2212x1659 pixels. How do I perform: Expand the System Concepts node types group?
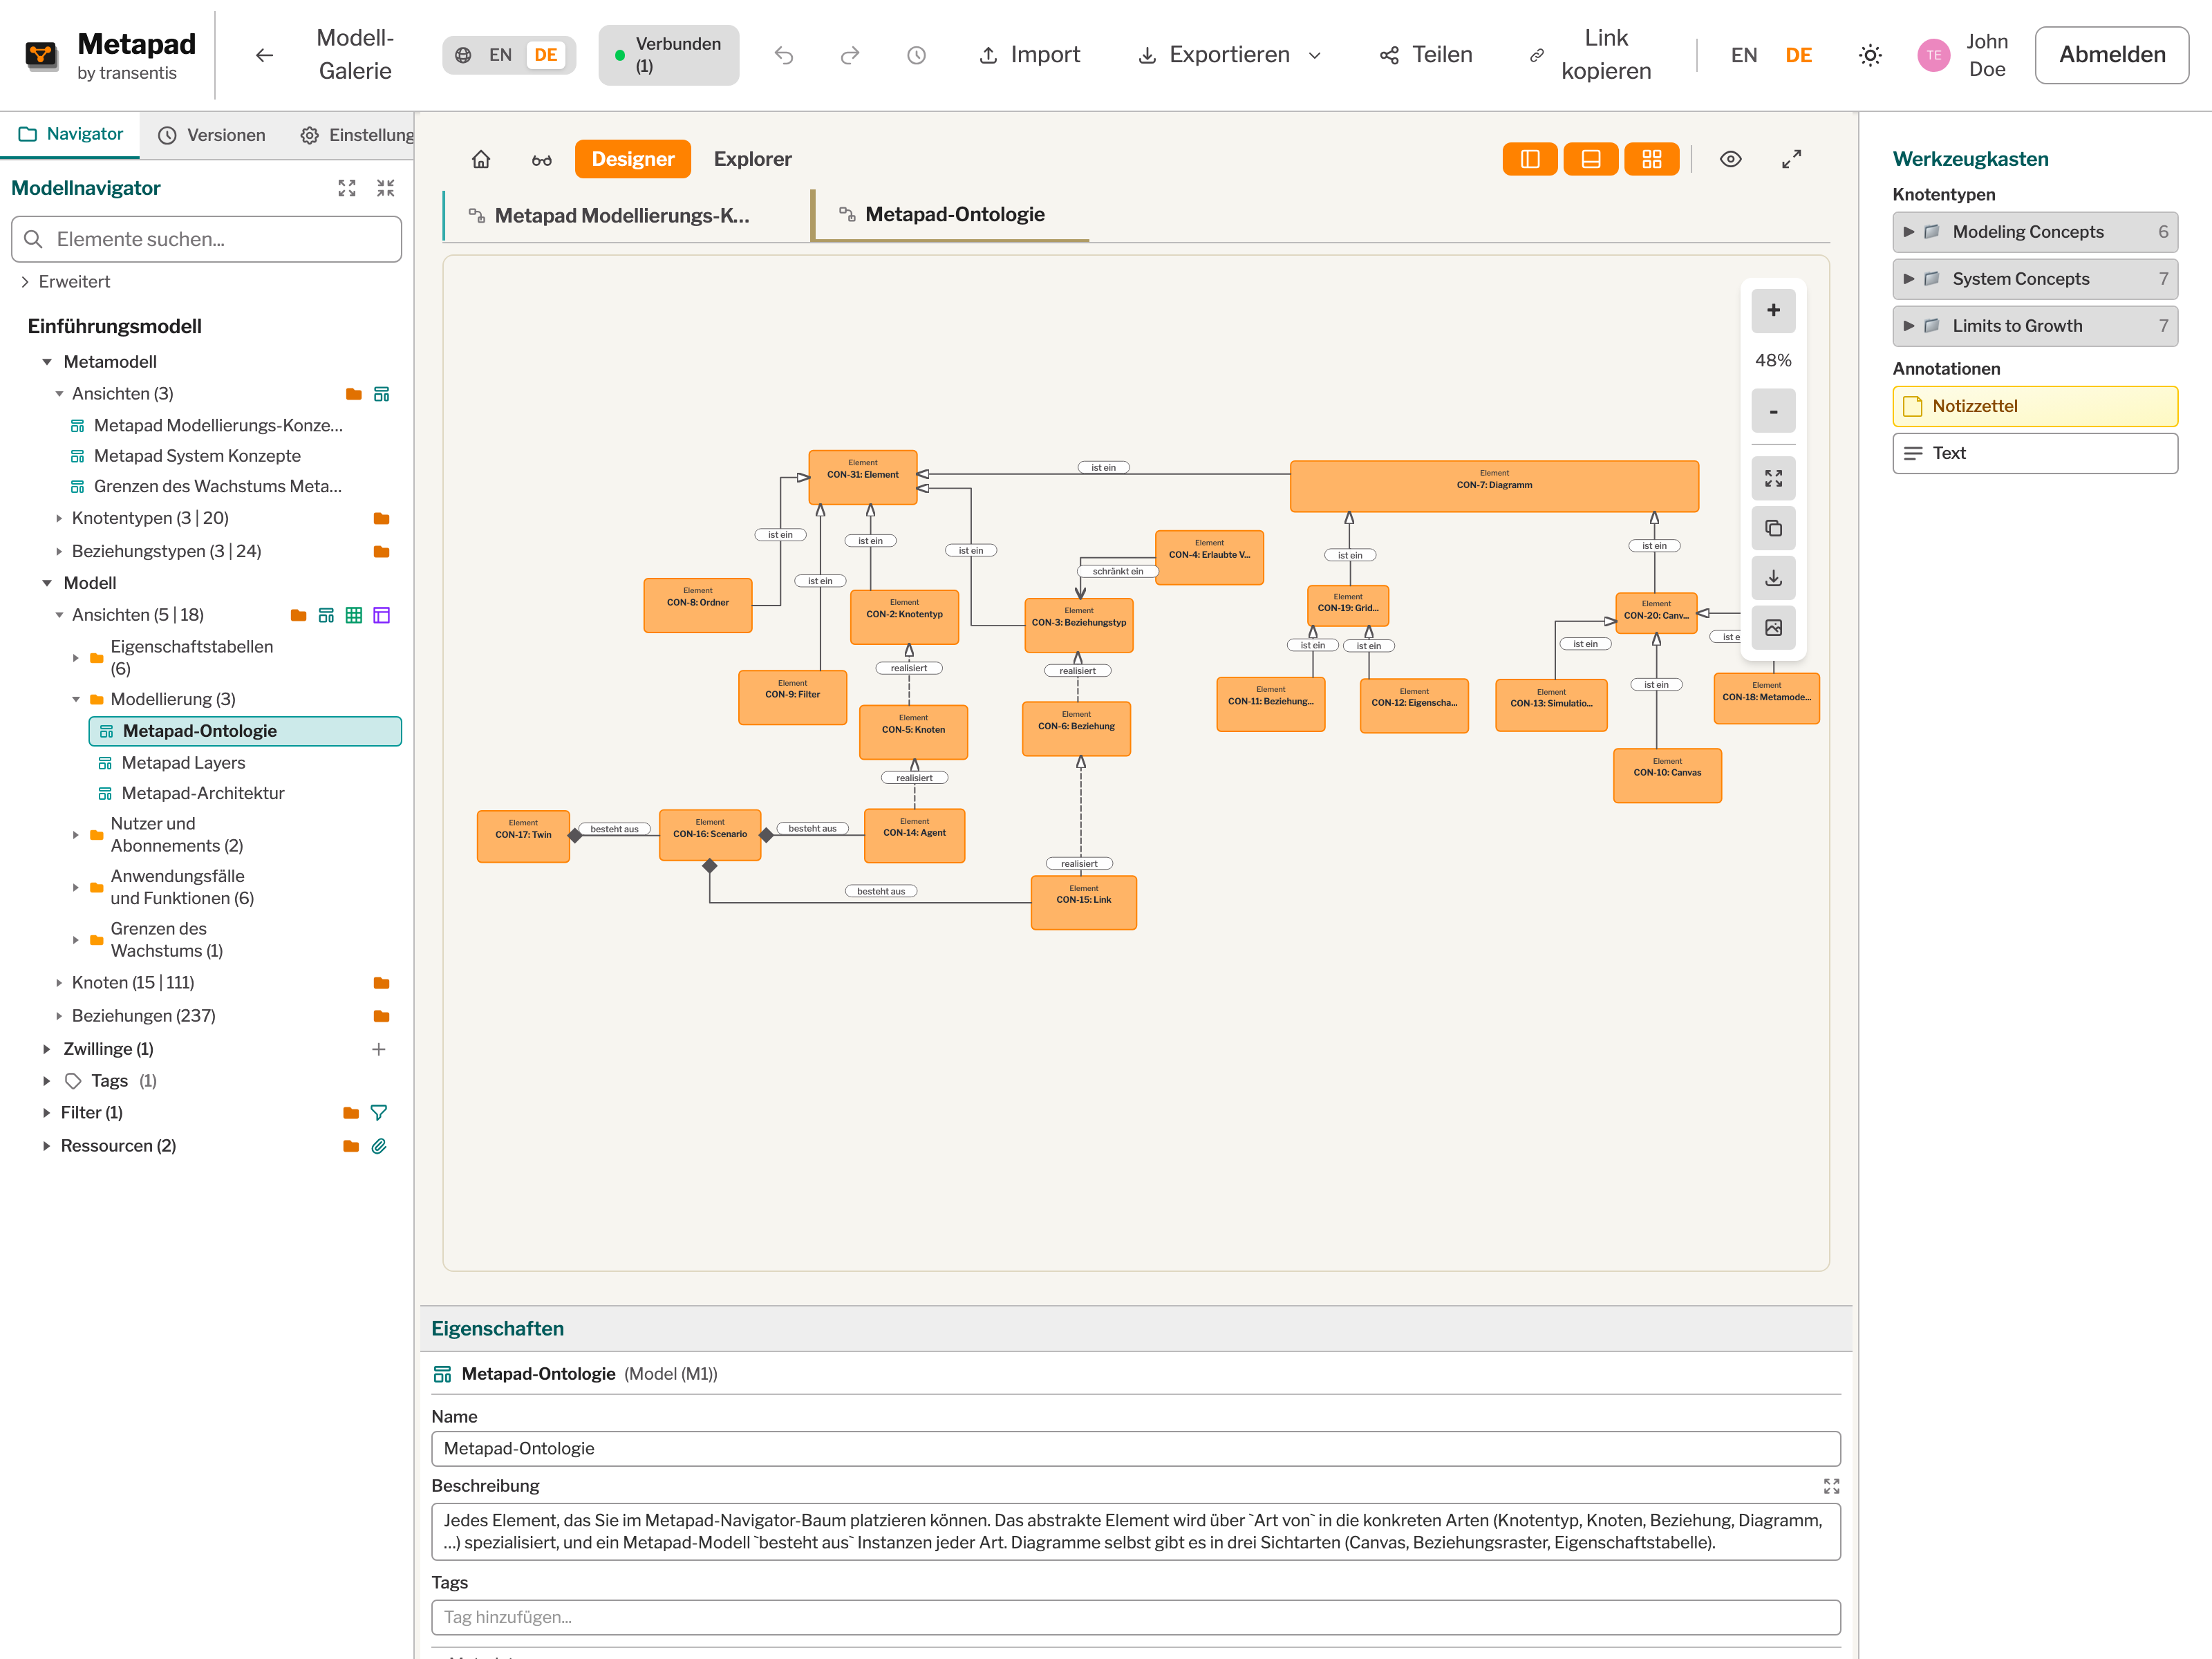[x=2035, y=279]
